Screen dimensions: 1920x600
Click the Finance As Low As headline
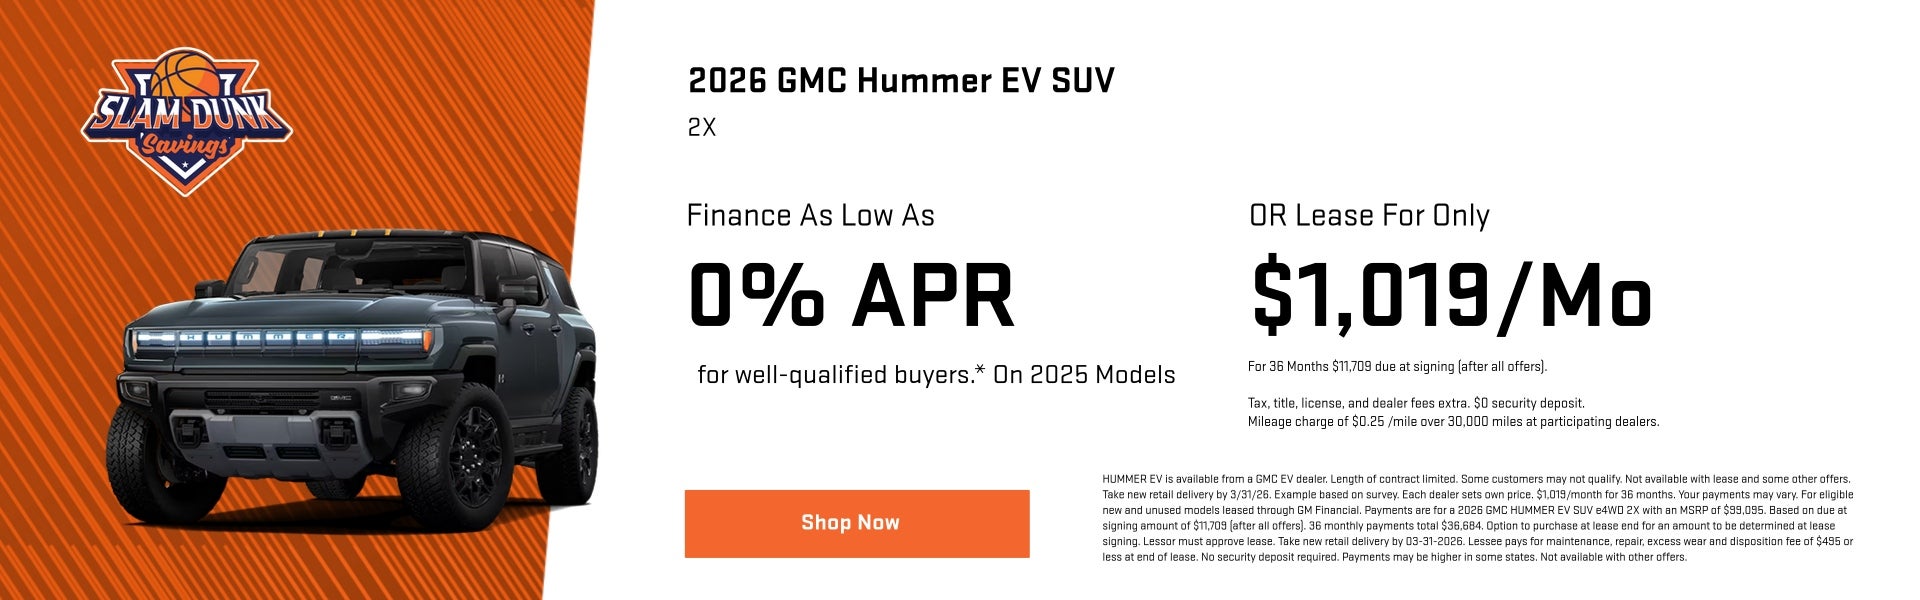click(810, 216)
